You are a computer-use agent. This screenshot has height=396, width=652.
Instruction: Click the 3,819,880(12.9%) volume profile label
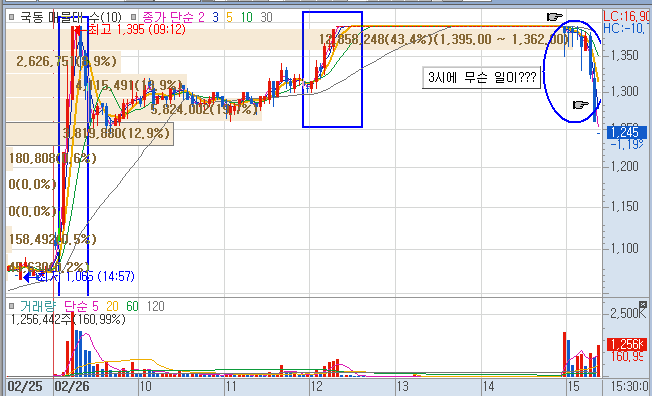[117, 134]
